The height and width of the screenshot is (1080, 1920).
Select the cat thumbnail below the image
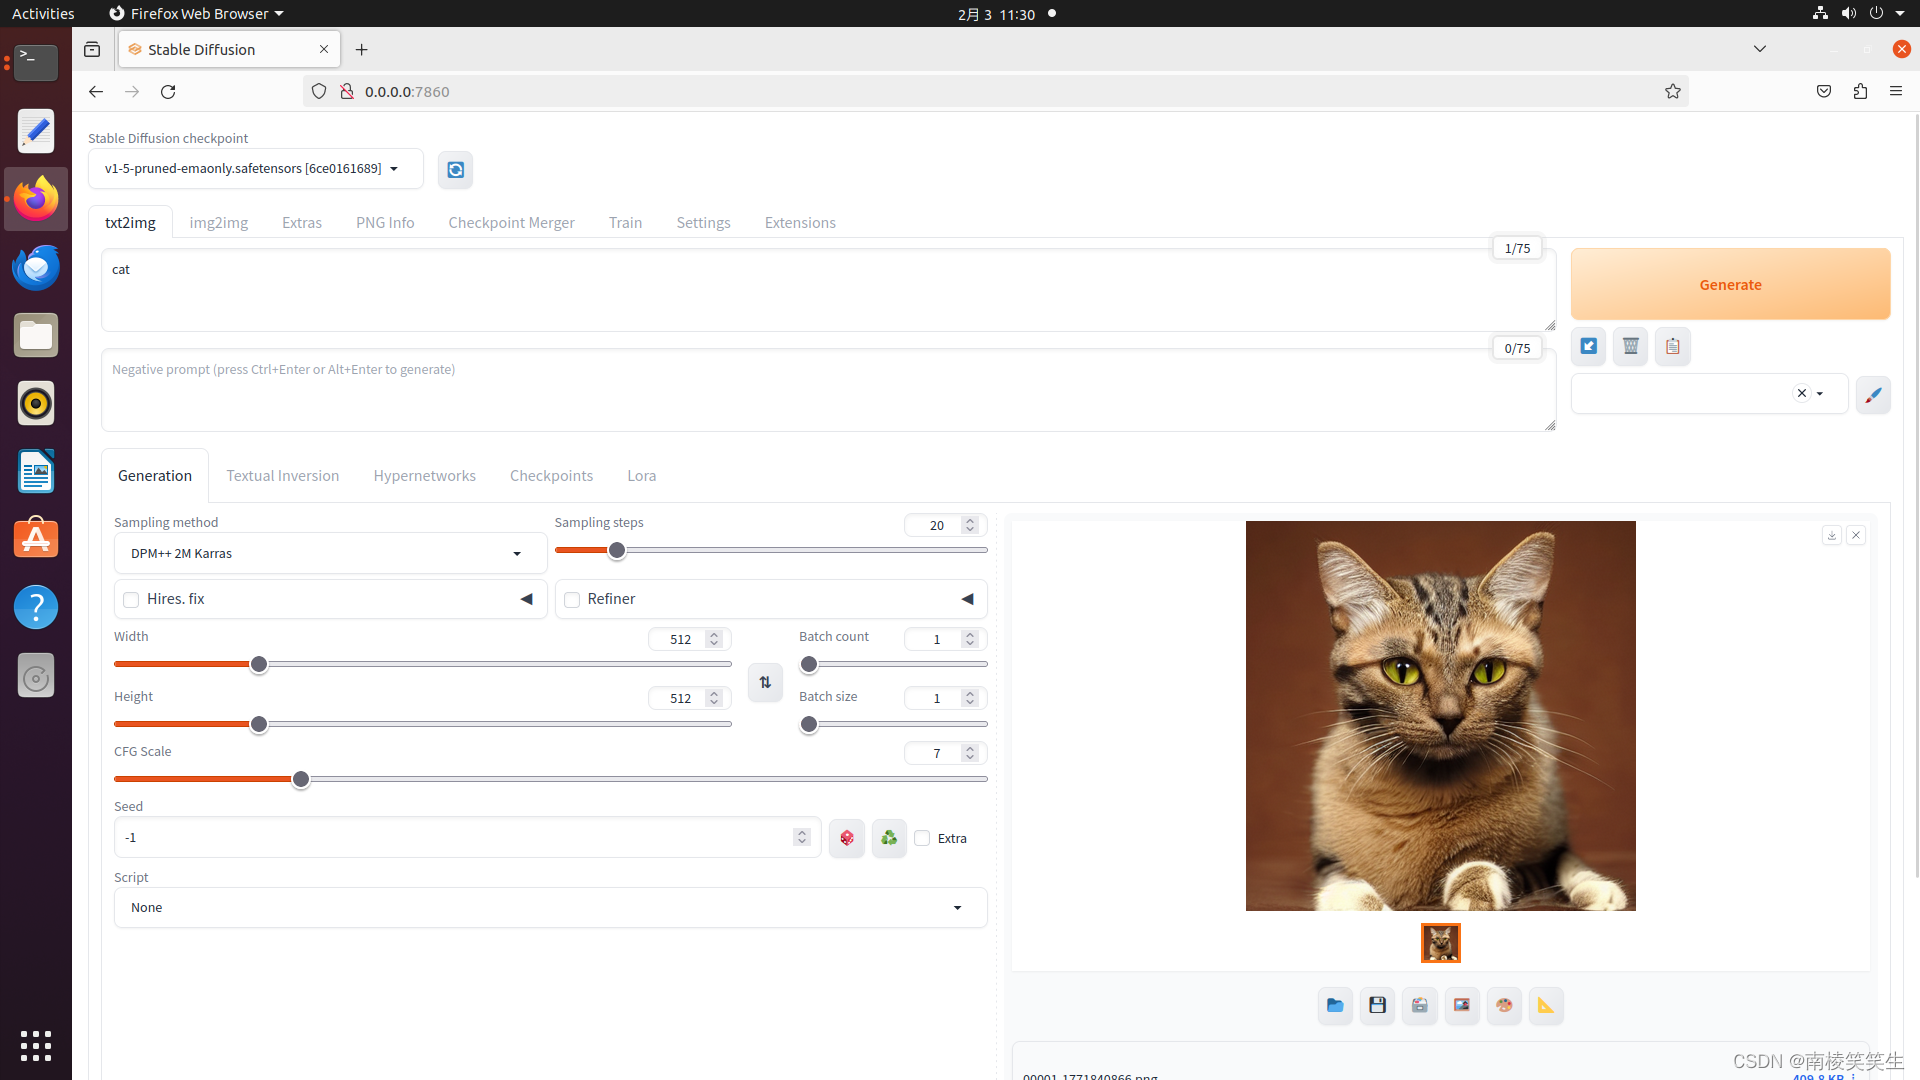click(1441, 943)
